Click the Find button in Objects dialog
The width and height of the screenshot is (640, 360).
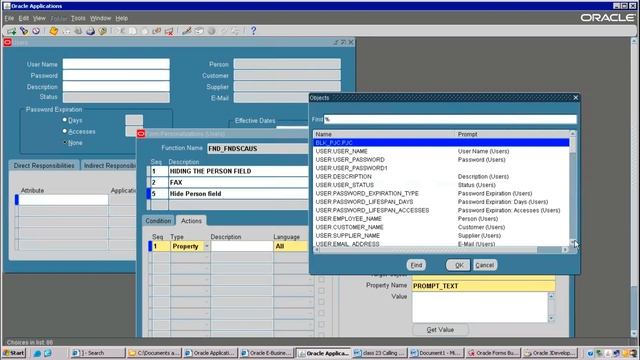[416, 265]
